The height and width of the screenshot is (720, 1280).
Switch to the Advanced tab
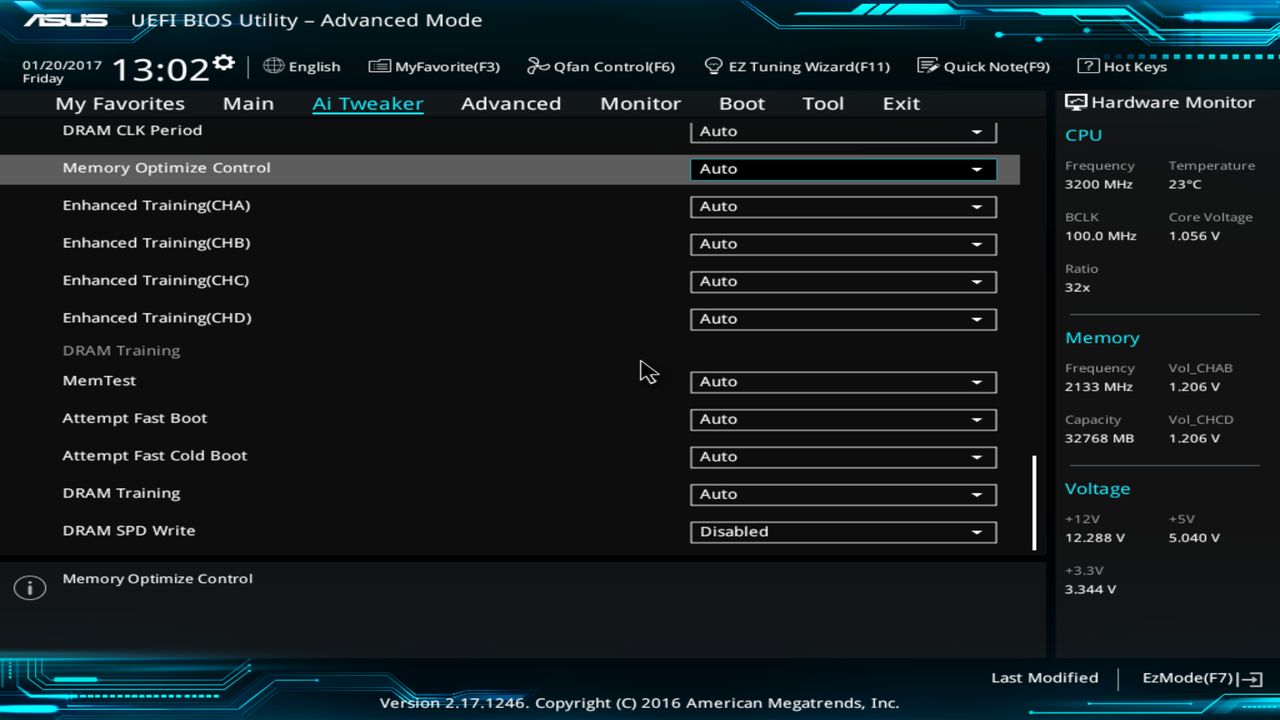point(511,103)
